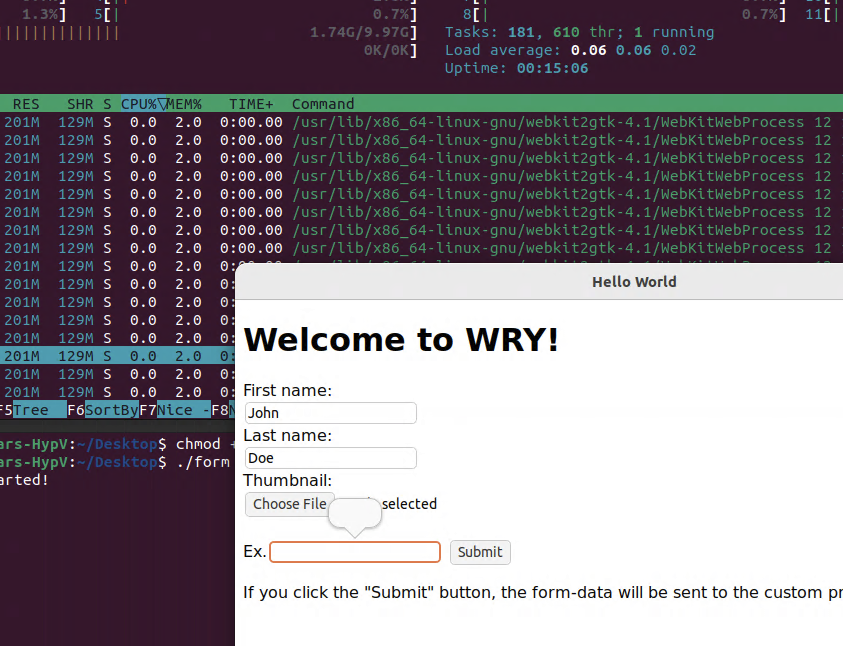The image size is (843, 646).
Task: Click the S state column header in htop
Action: [x=108, y=104]
